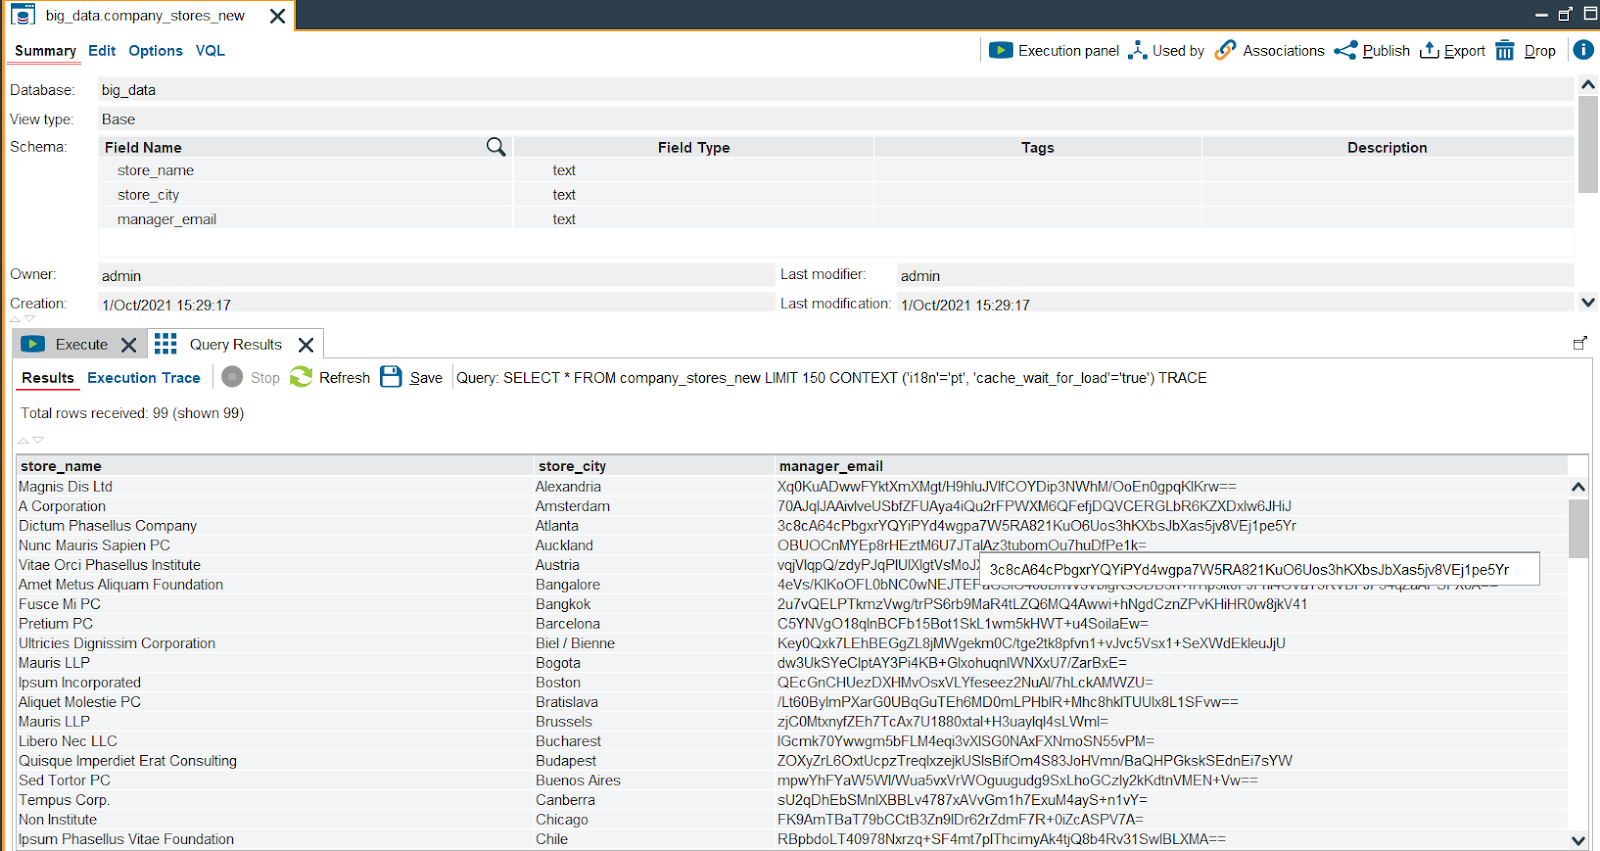Close the Query Results tab

pyautogui.click(x=306, y=345)
